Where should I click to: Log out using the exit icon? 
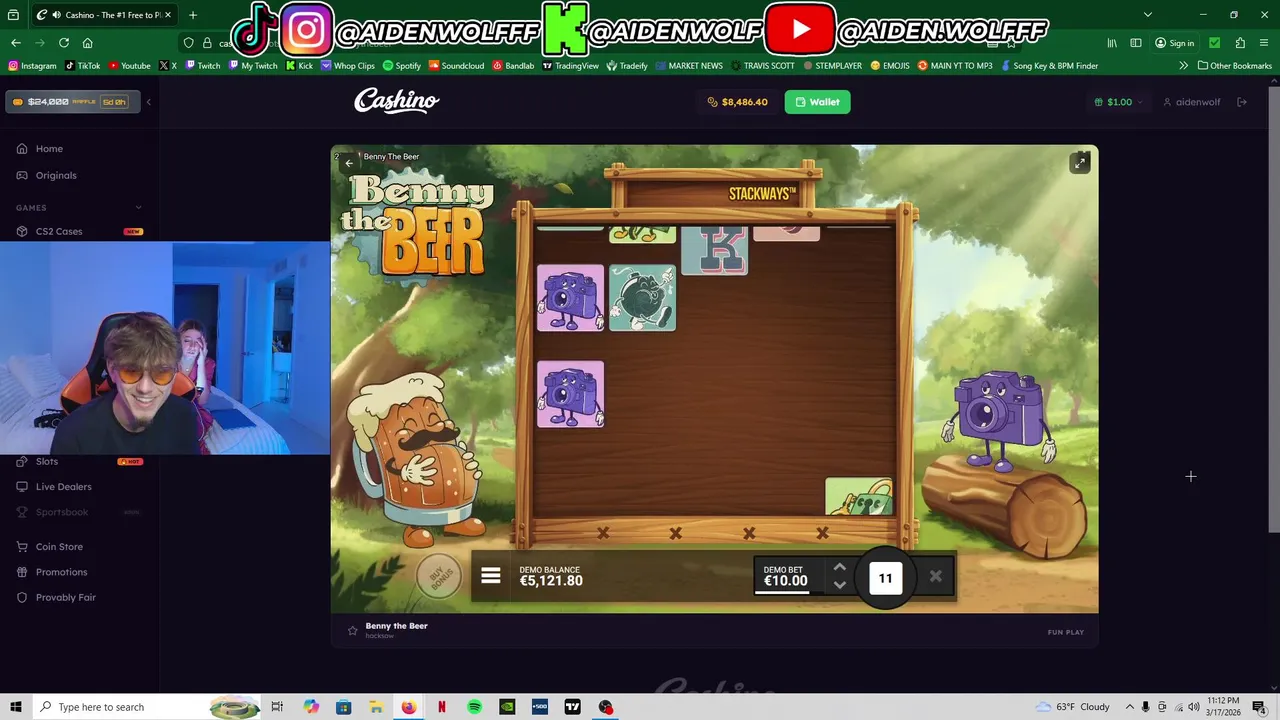1242,102
